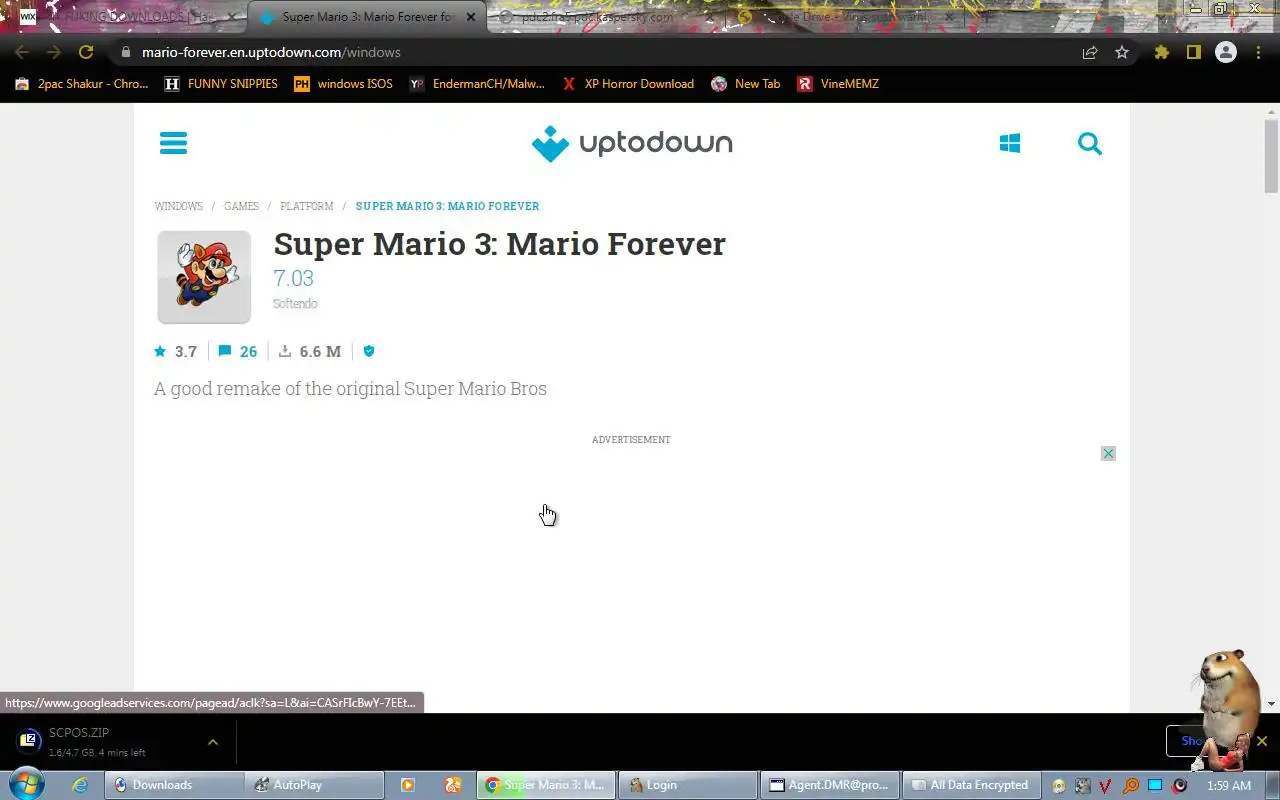This screenshot has height=800, width=1280.
Task: Open the Downloads taskbar window
Action: (174, 785)
